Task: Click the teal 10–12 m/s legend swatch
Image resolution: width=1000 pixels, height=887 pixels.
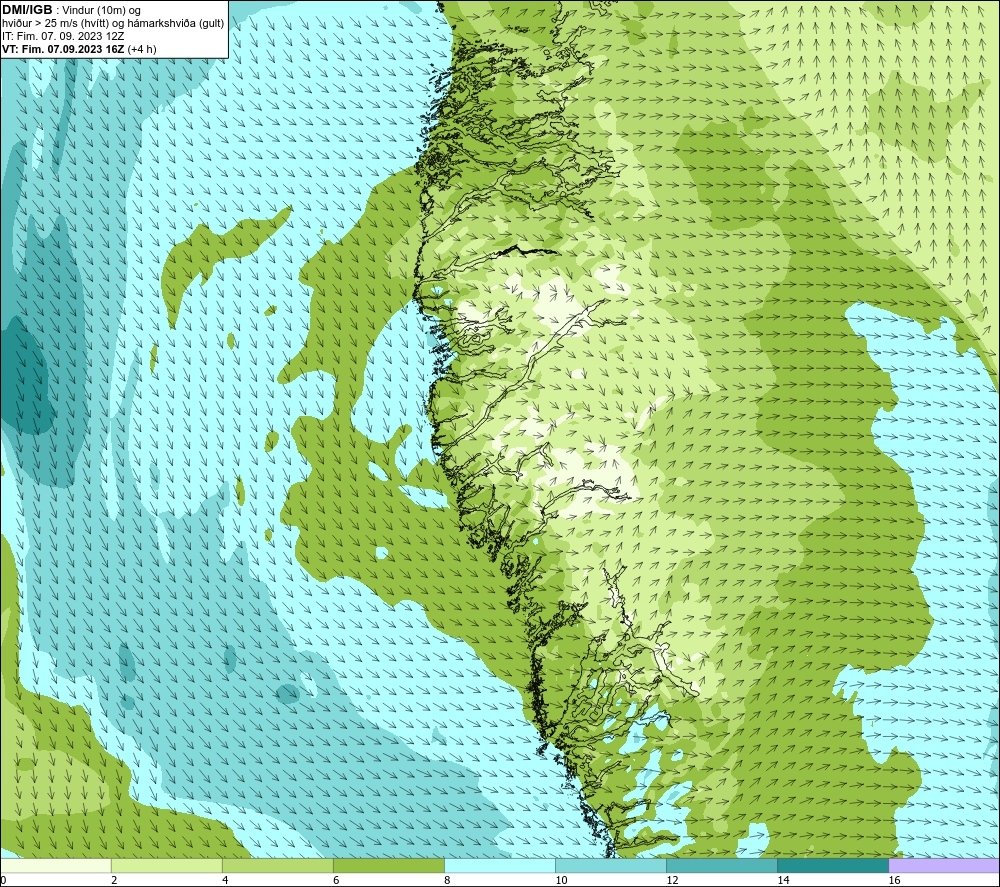Action: tap(610, 865)
